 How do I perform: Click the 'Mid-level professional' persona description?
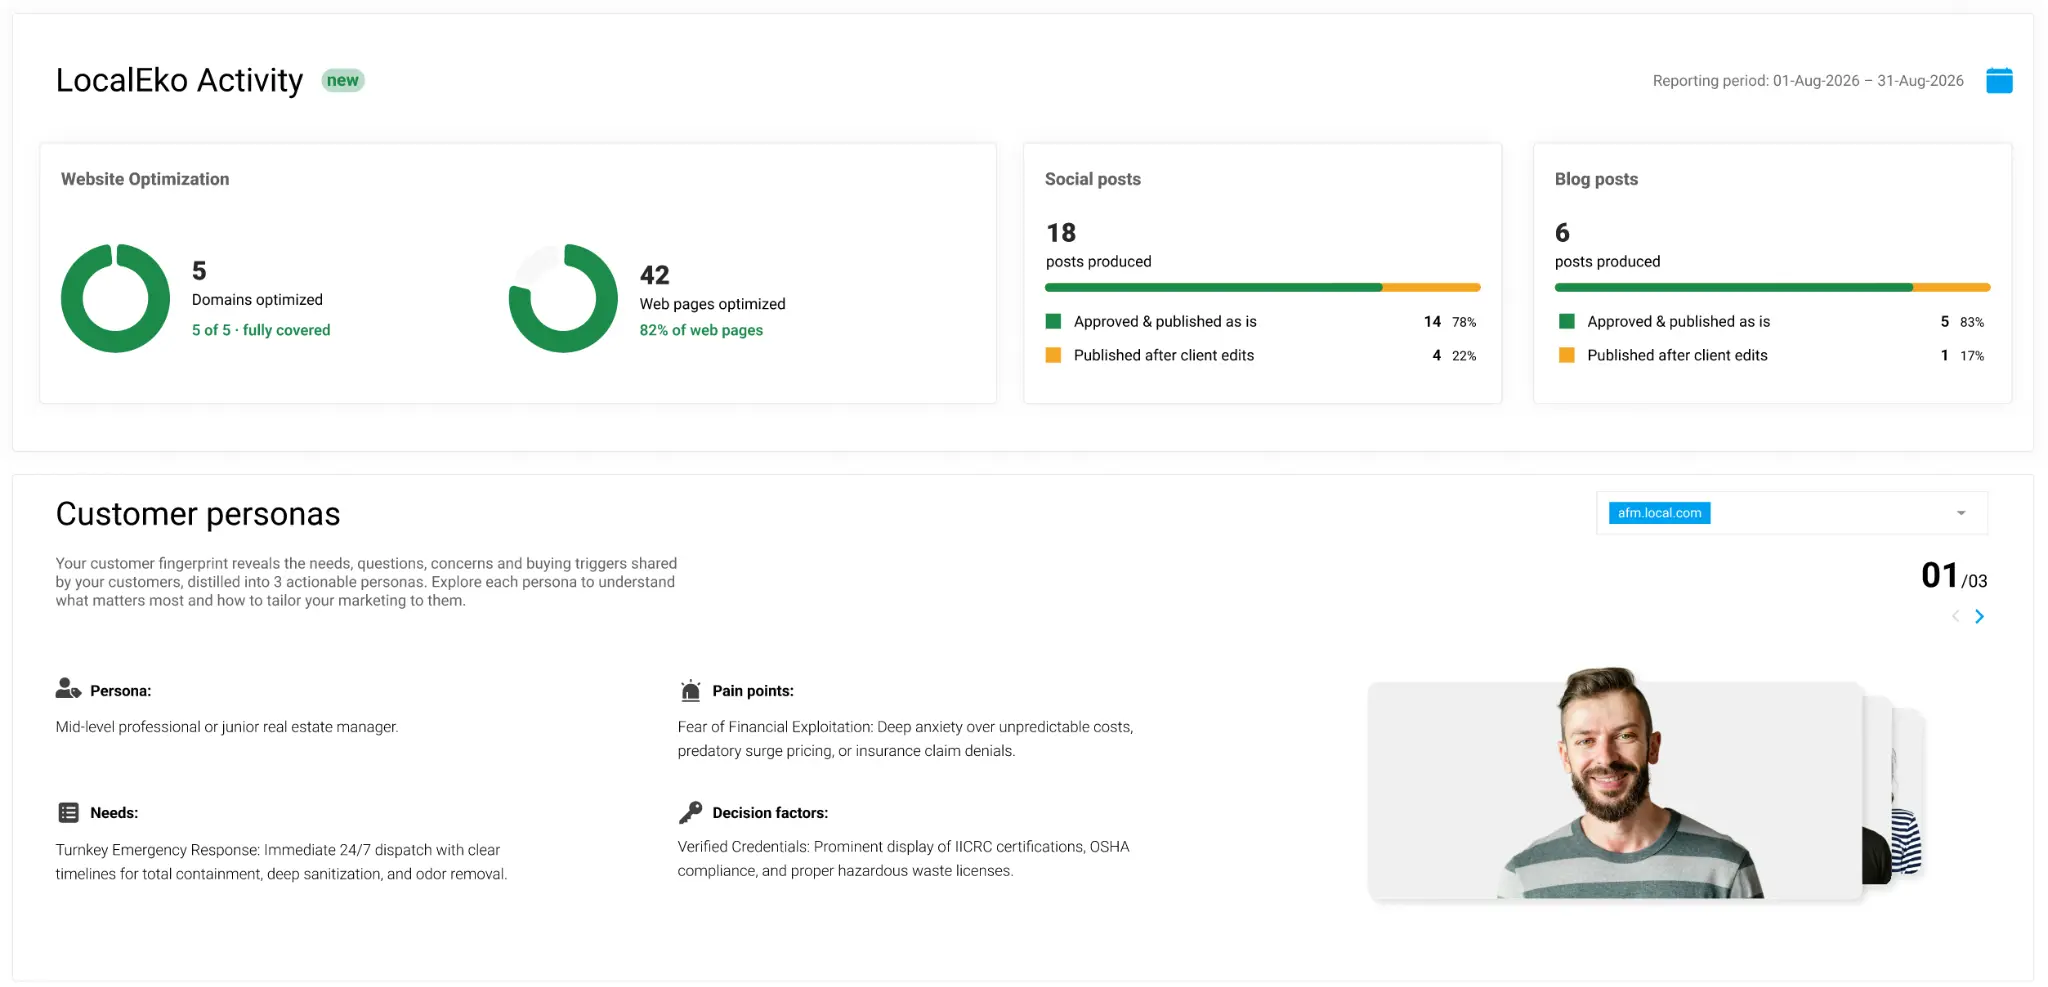(227, 727)
